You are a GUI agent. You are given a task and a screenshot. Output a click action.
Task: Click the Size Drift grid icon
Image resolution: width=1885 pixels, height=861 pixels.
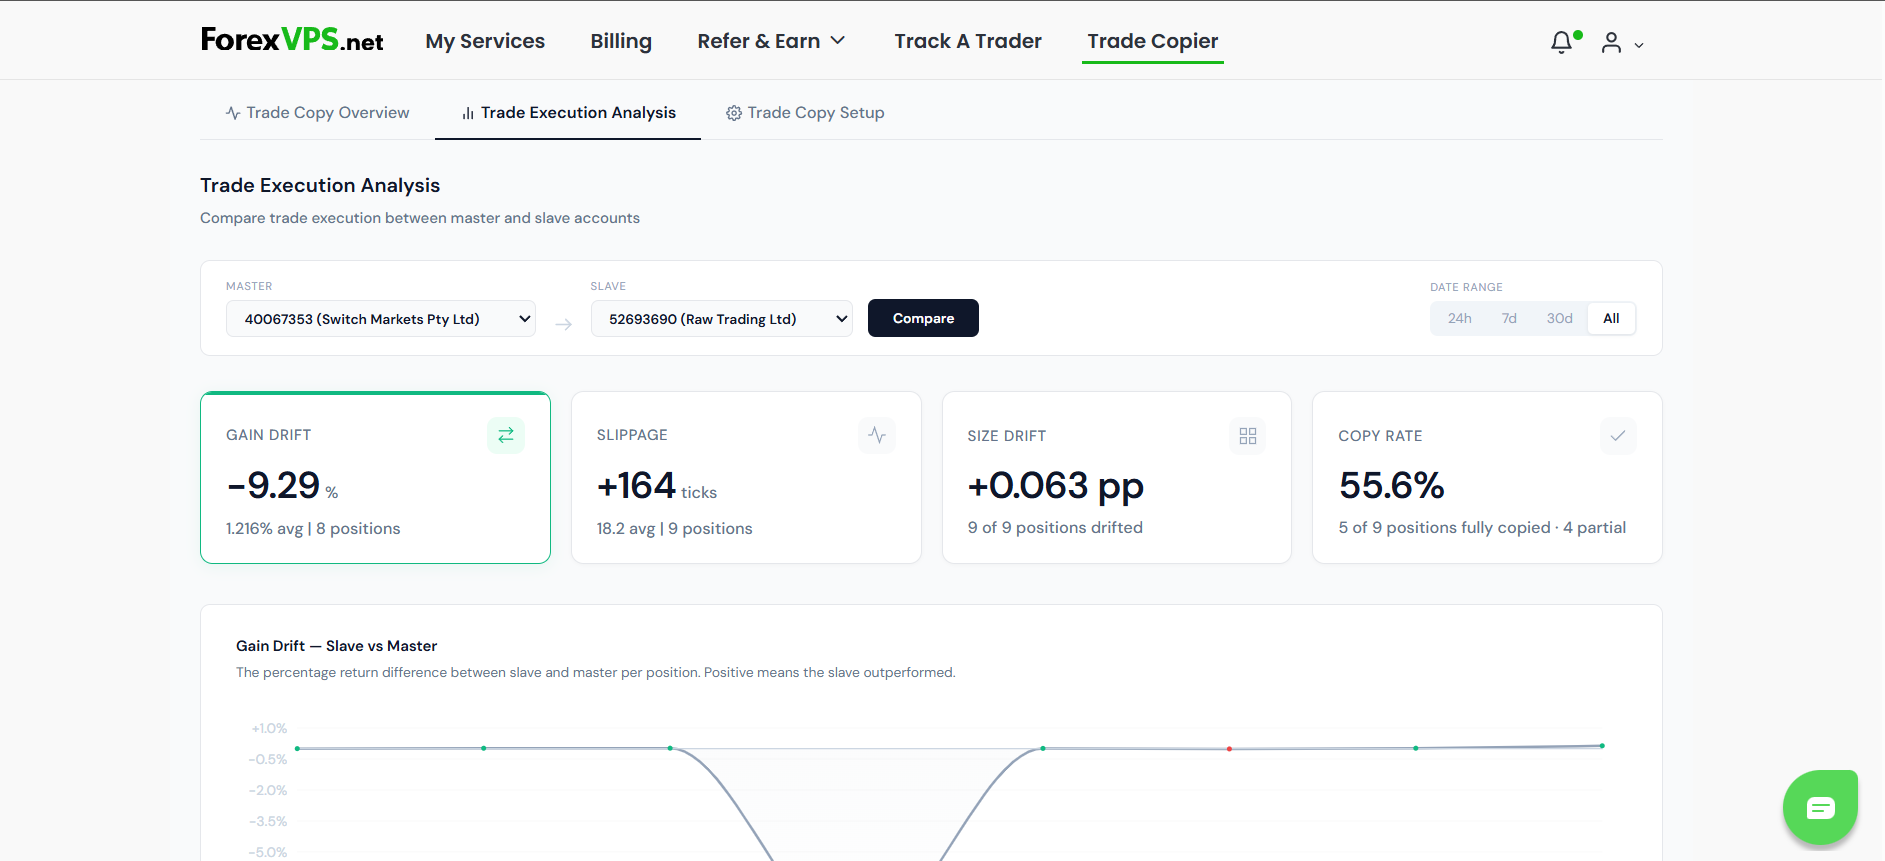coord(1248,436)
